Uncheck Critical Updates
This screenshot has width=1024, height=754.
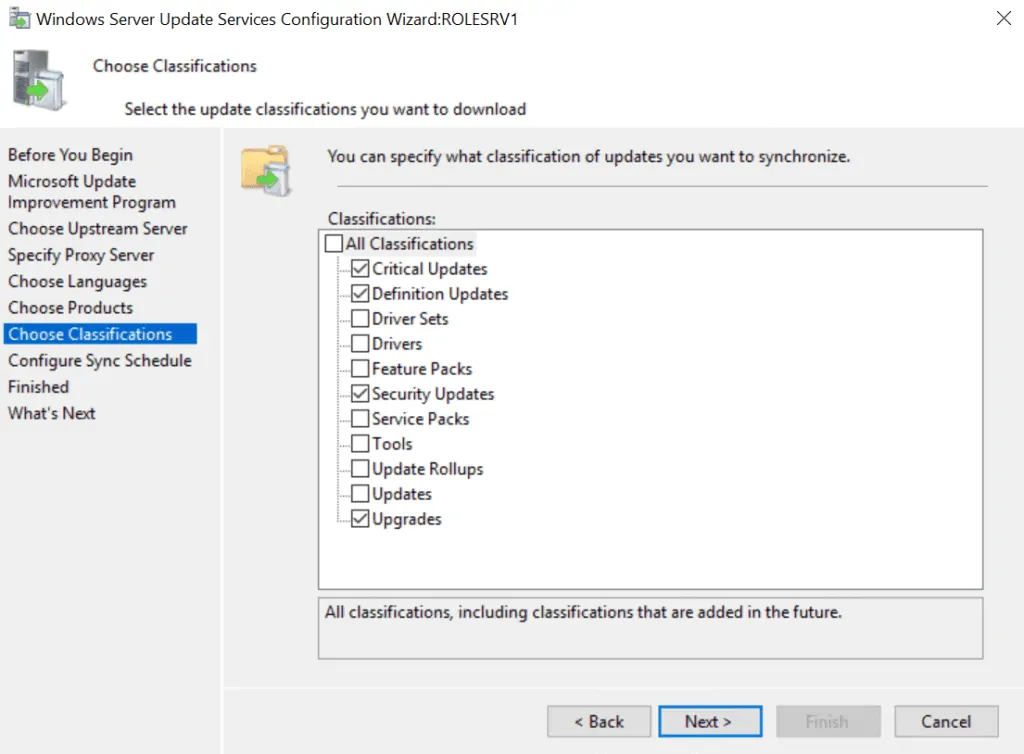tap(361, 268)
